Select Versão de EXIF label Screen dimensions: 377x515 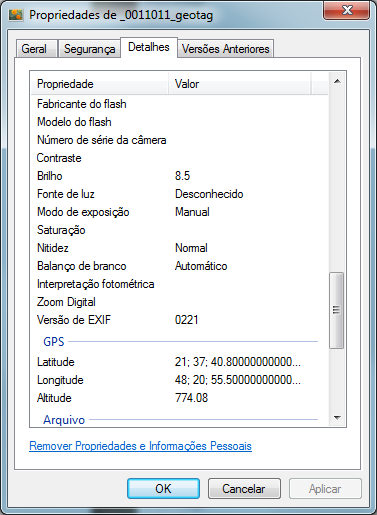click(74, 320)
